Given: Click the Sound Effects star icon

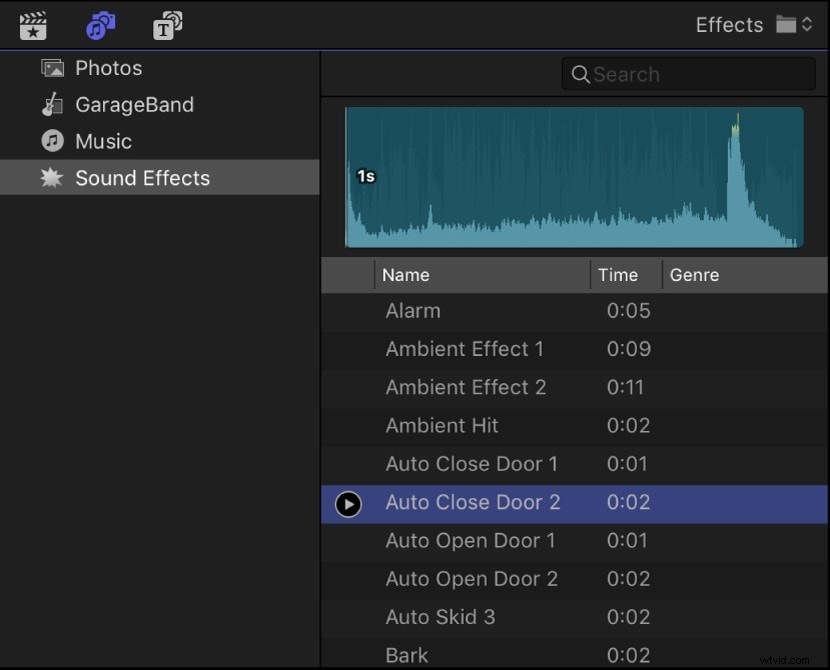Looking at the screenshot, I should (x=52, y=178).
